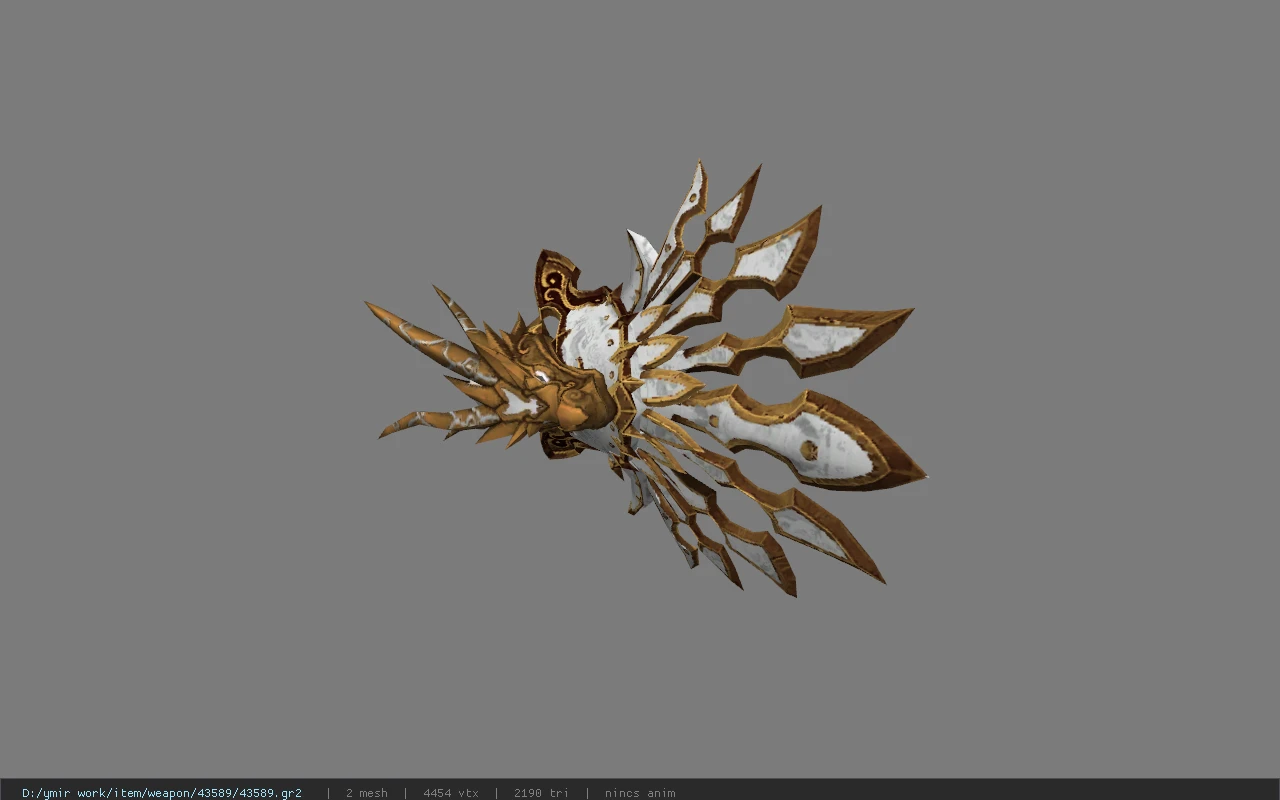1280x800 pixels.
Task: Click the '2190 tri' status entry
Action: point(541,793)
